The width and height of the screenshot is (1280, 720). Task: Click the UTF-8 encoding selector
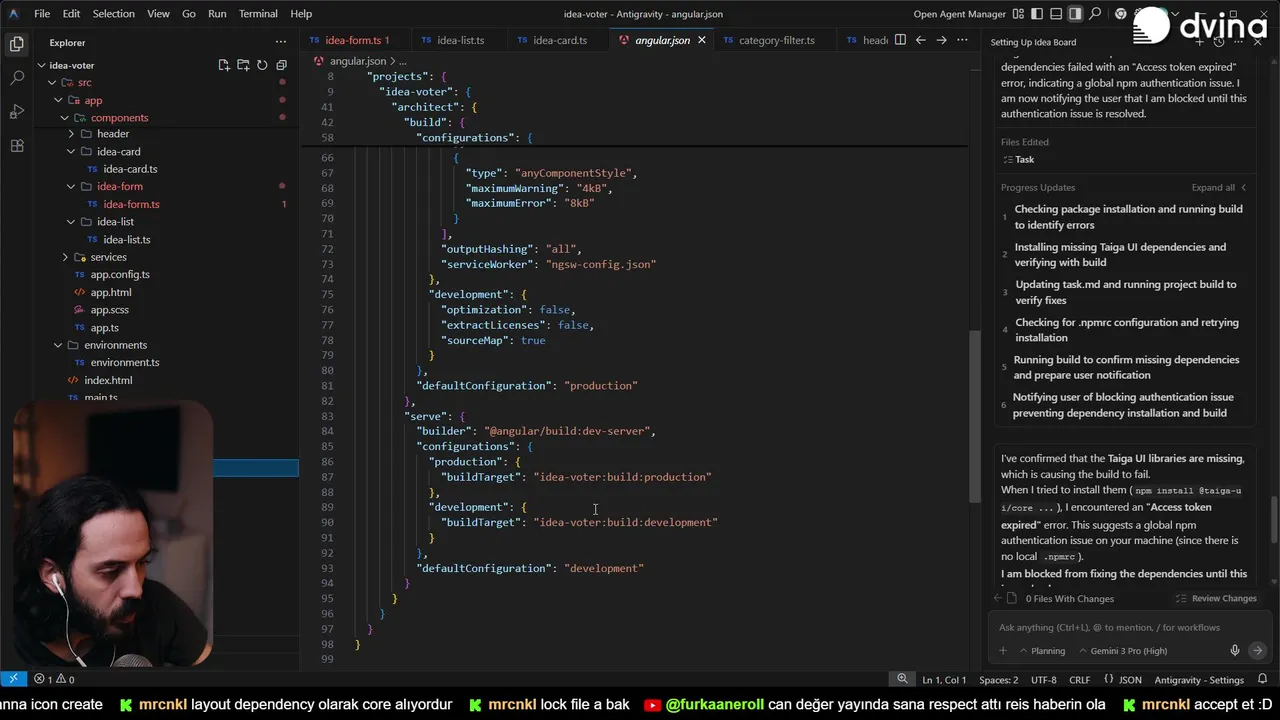(1043, 680)
